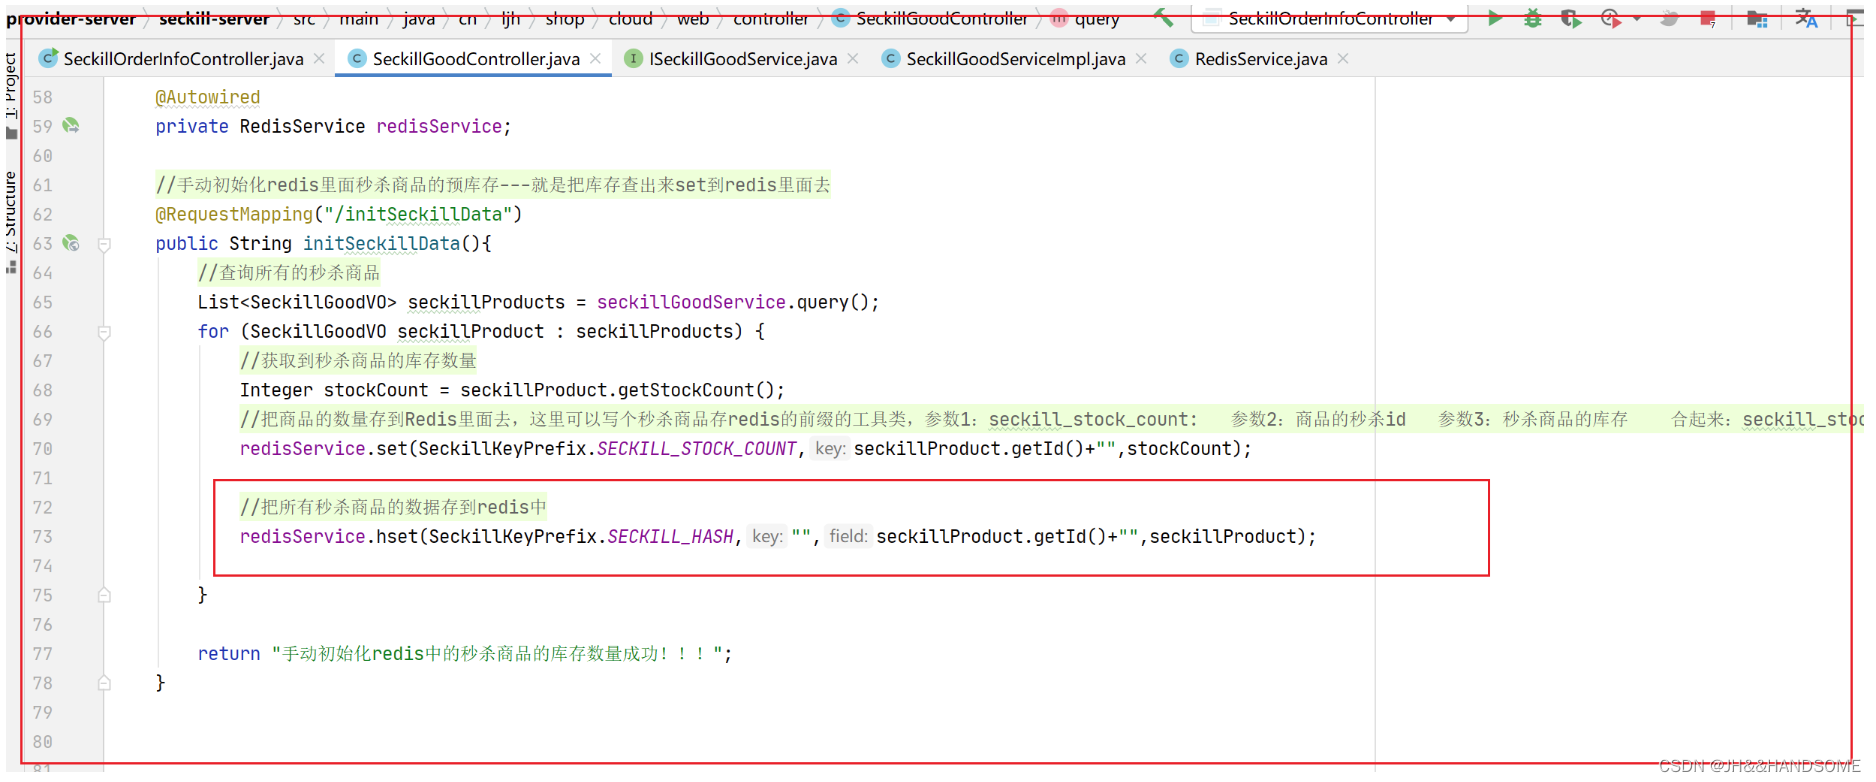
Task: Click the hset method call
Action: [397, 537]
